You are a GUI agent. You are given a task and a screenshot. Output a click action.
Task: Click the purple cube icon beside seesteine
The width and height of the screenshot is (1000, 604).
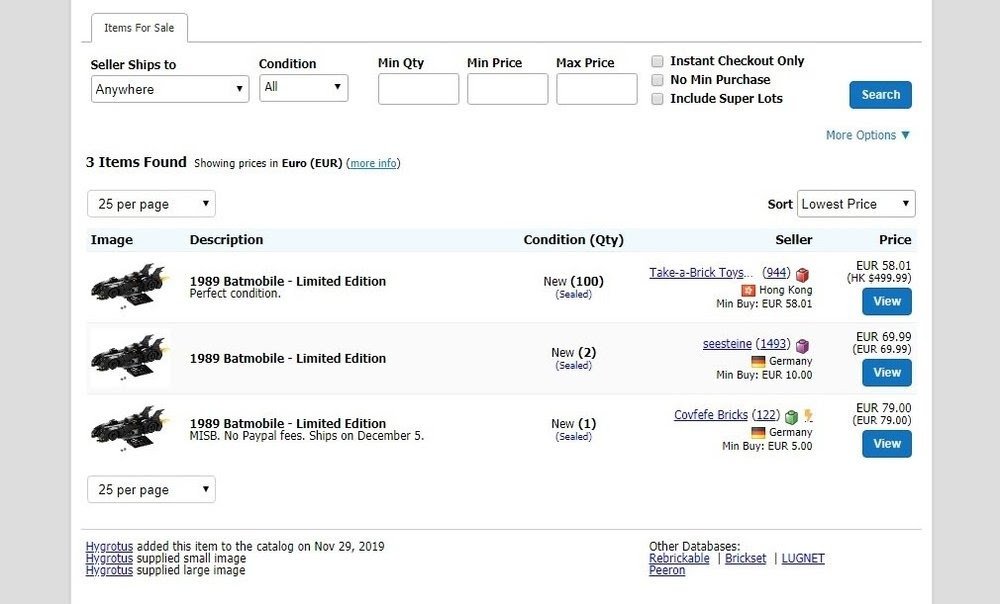[802, 346]
